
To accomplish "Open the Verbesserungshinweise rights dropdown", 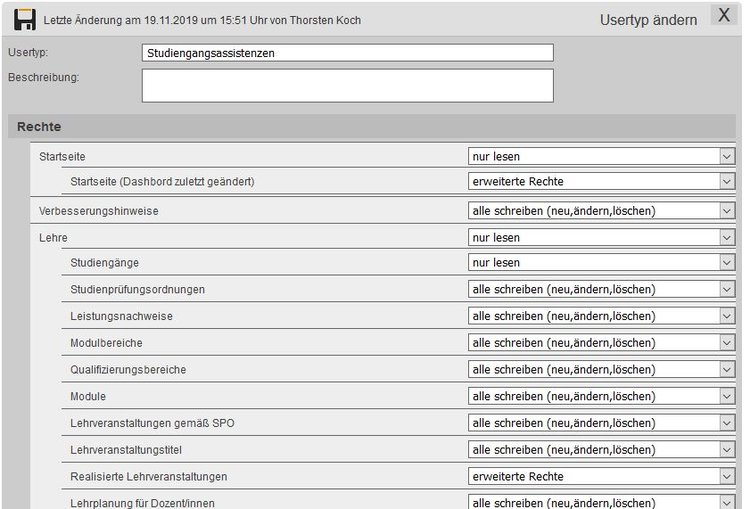I will pos(601,211).
